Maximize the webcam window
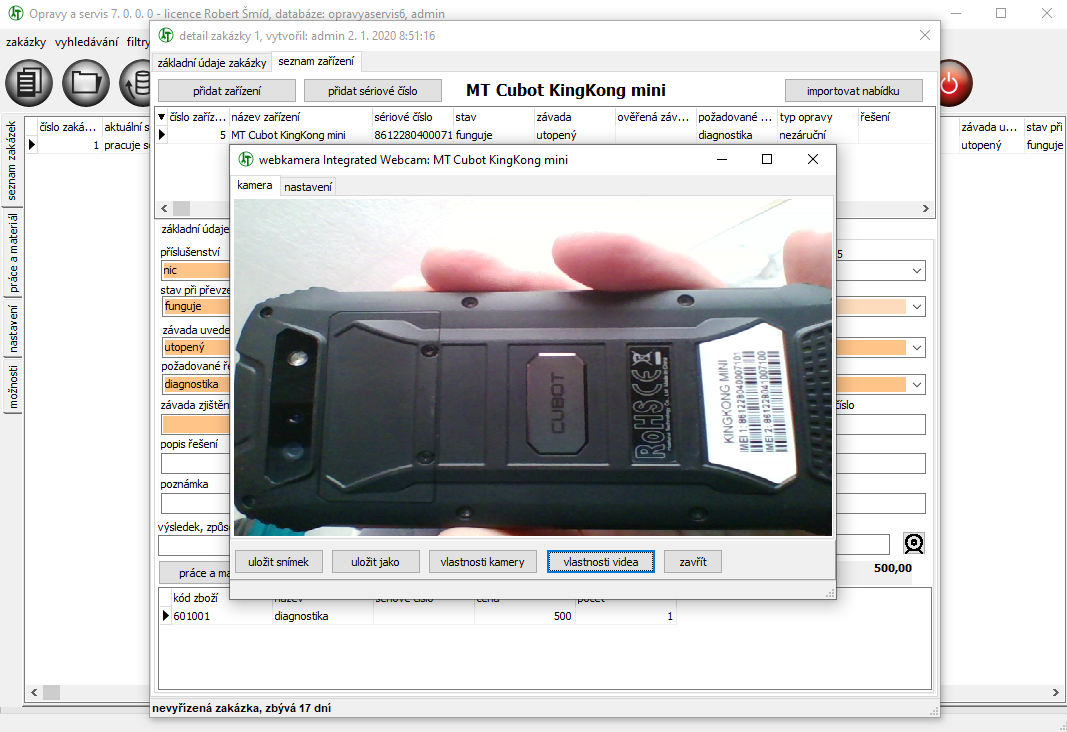 click(767, 159)
